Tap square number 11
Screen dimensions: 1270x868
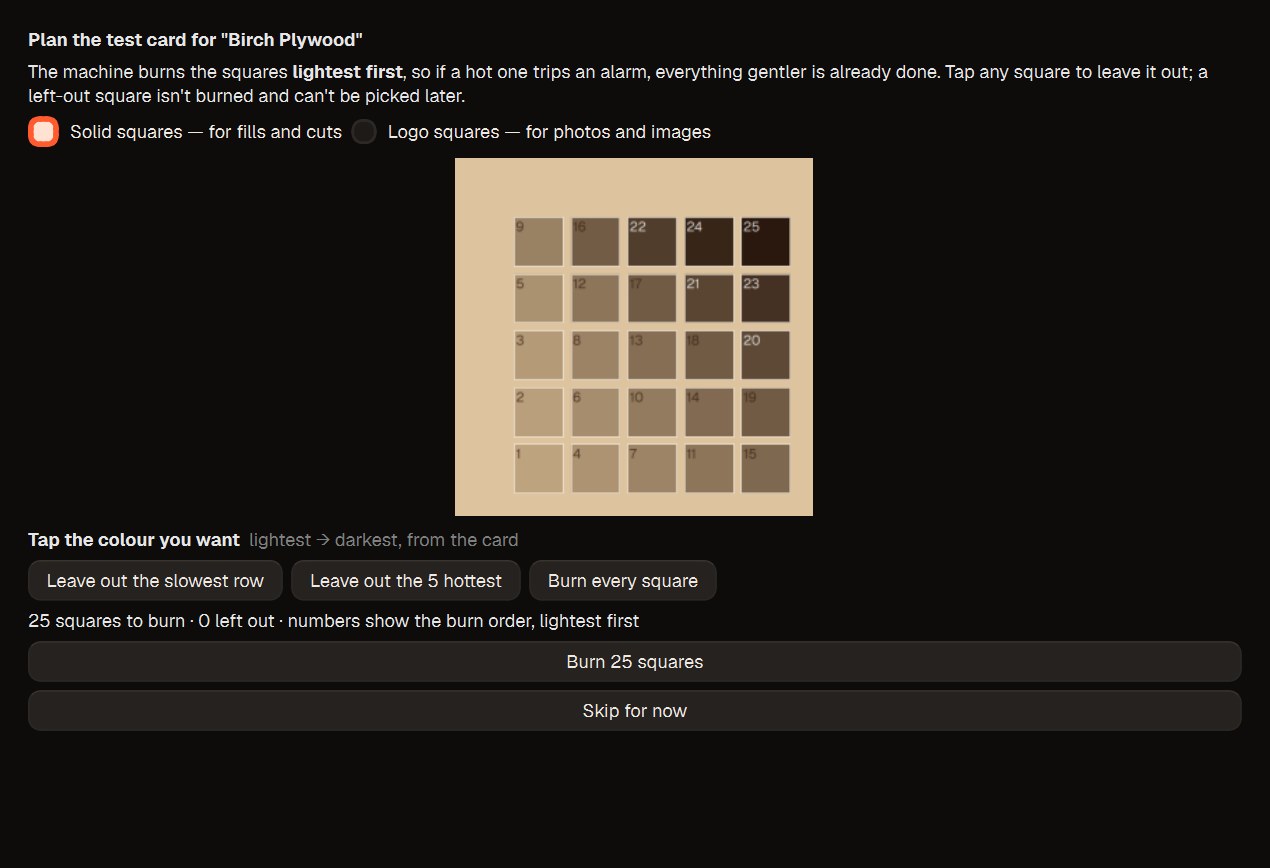pos(709,469)
